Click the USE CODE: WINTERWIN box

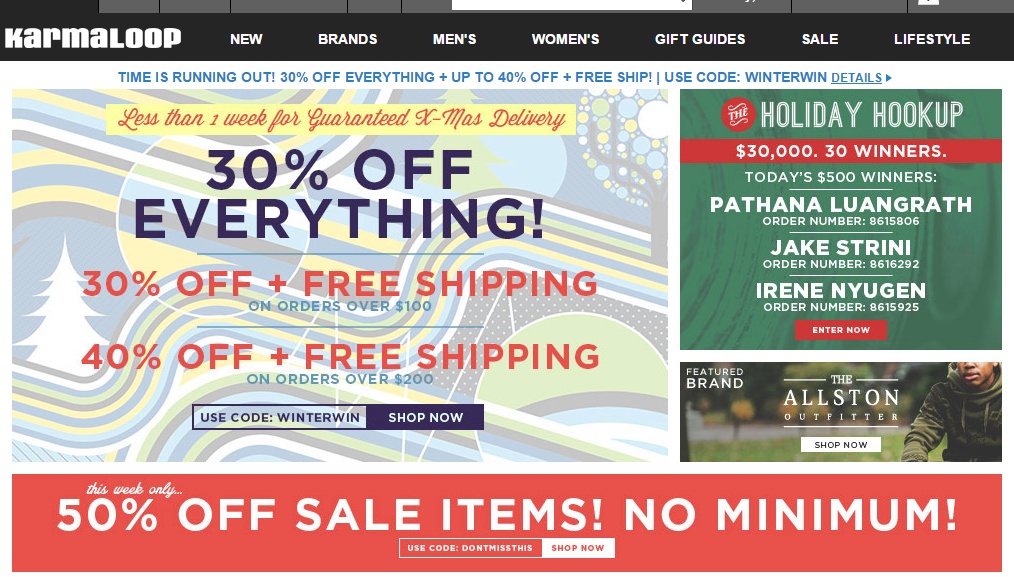click(279, 417)
